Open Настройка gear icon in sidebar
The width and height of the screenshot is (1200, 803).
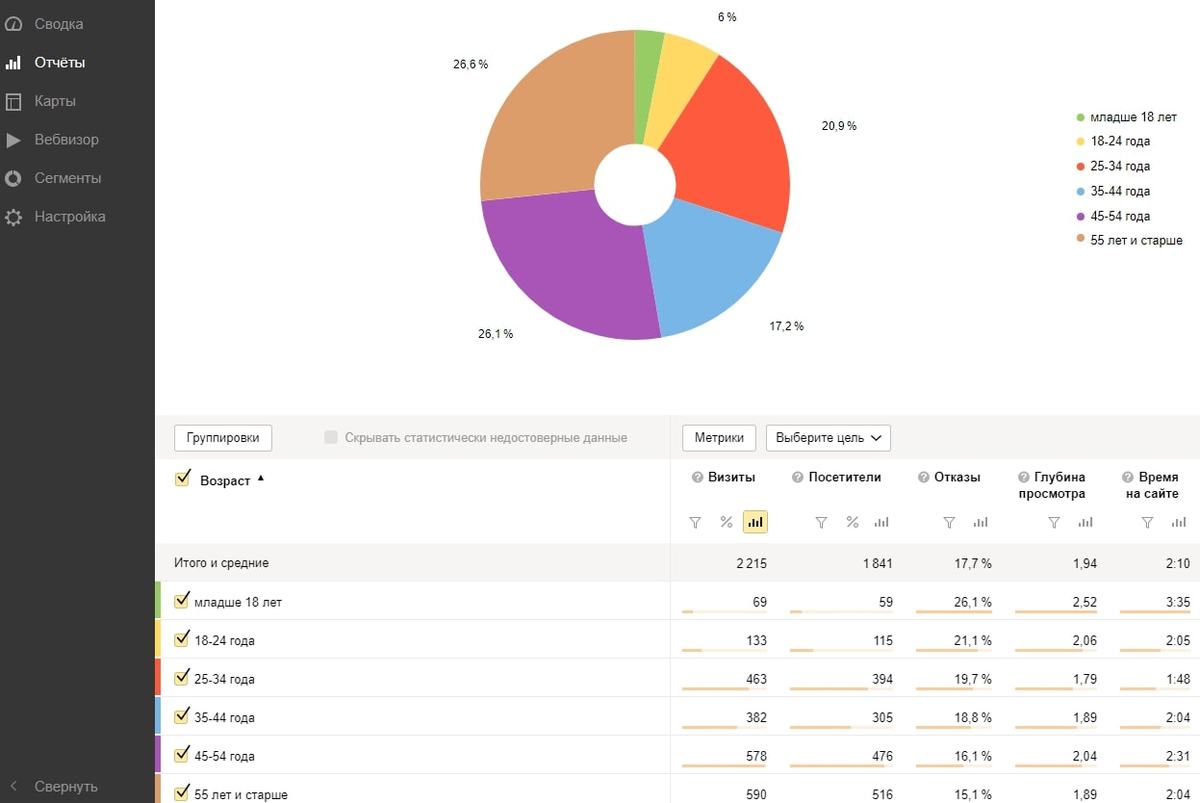14,217
